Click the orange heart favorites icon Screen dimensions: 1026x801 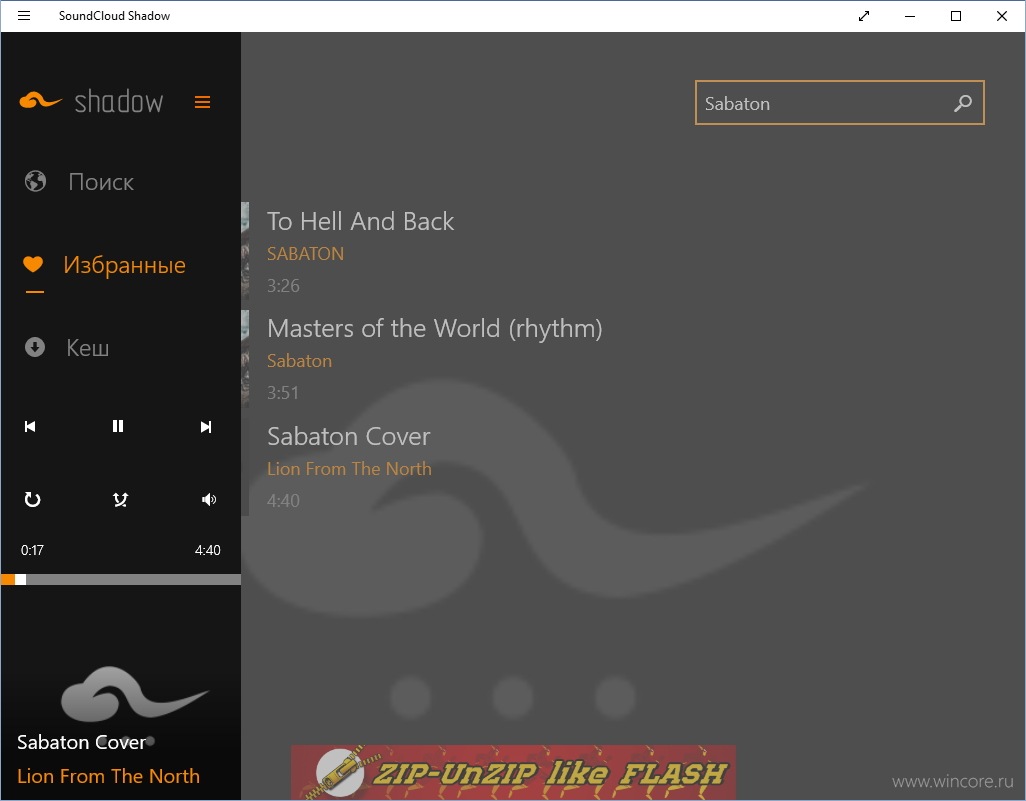pos(33,264)
